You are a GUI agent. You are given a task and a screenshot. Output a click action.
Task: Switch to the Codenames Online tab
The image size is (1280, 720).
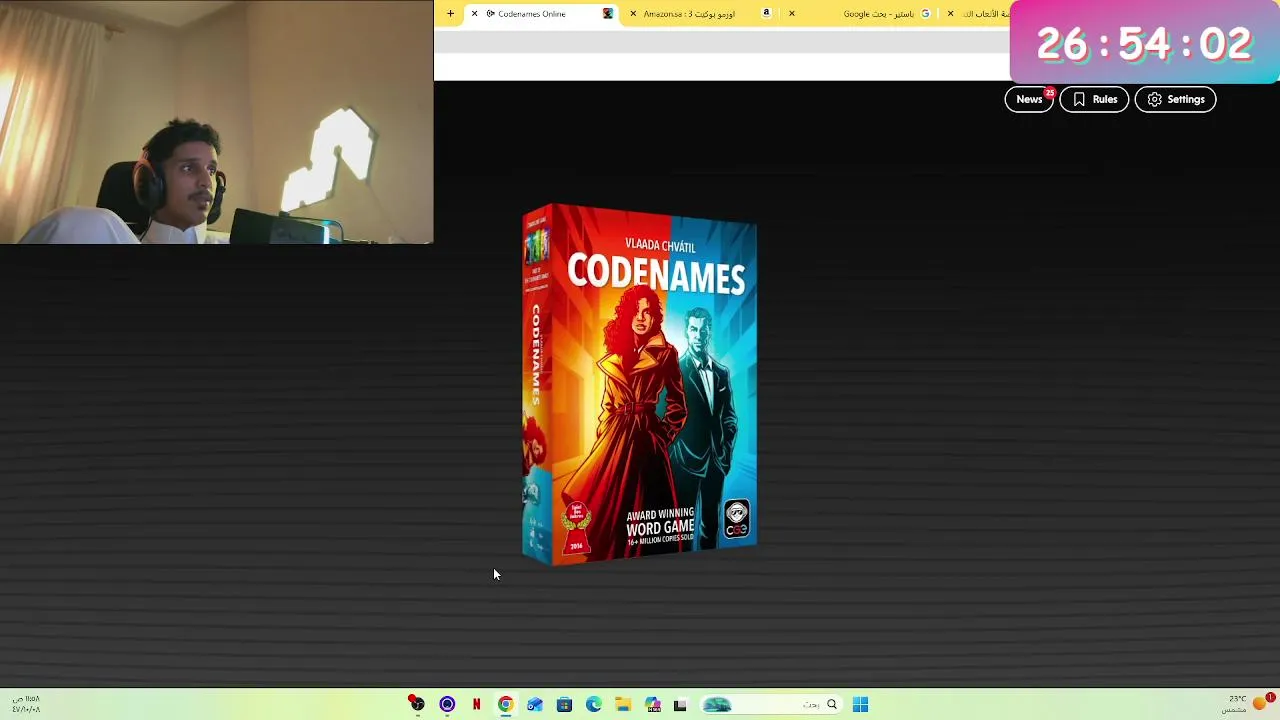tap(540, 13)
